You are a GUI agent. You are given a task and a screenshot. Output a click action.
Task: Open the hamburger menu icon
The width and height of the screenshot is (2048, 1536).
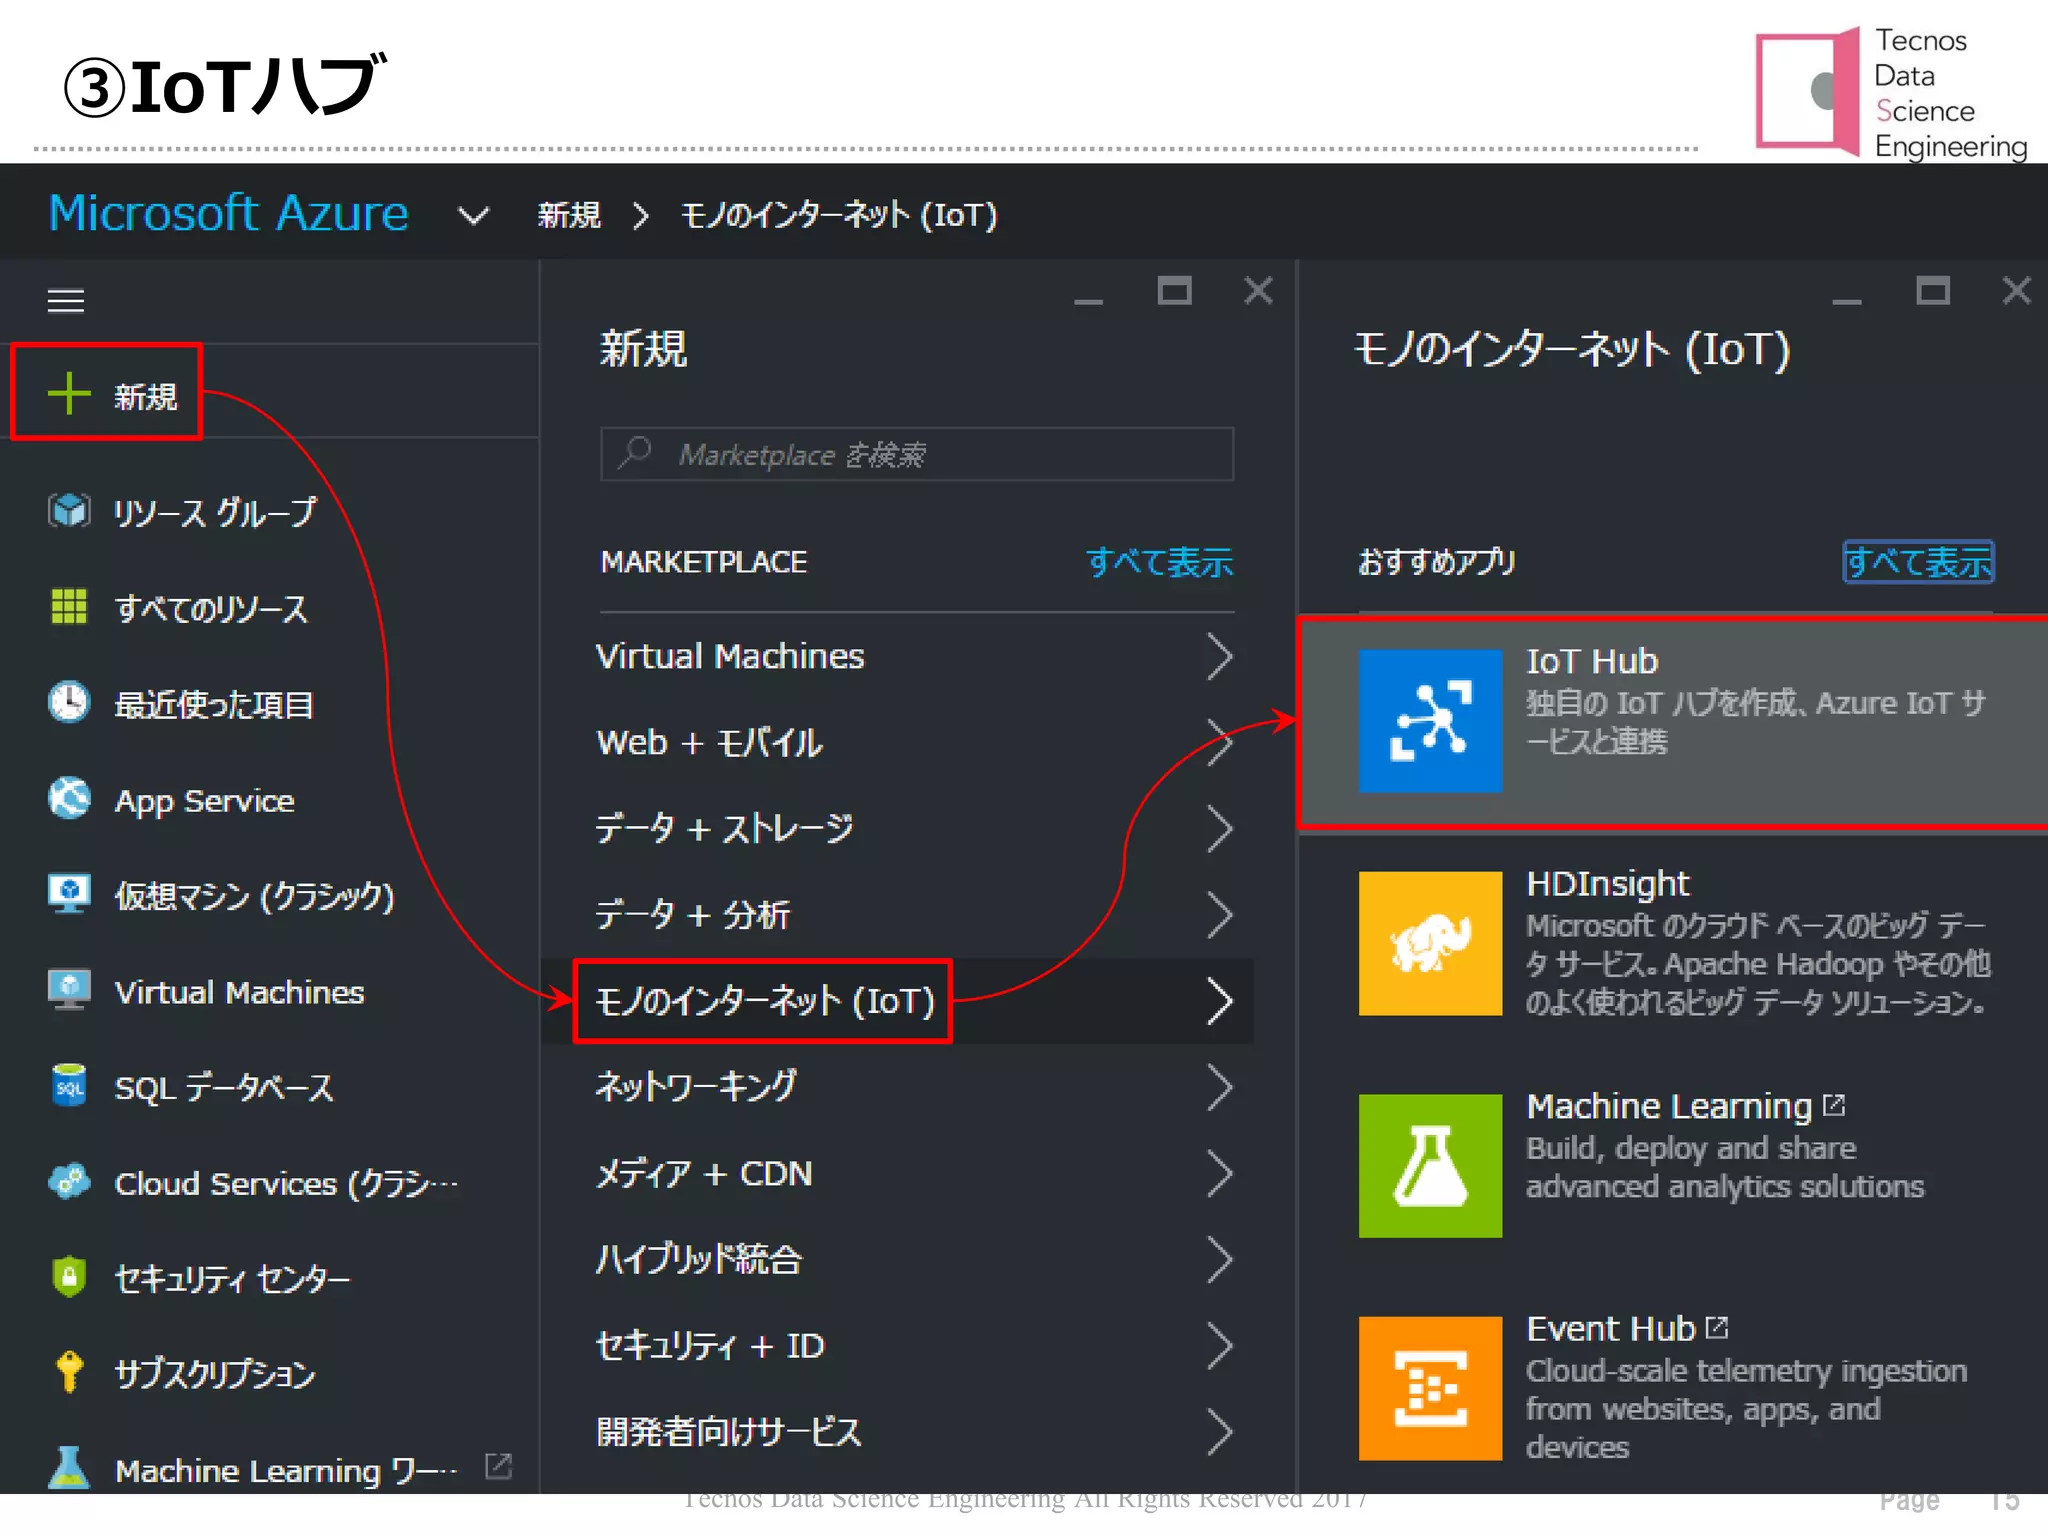(66, 300)
